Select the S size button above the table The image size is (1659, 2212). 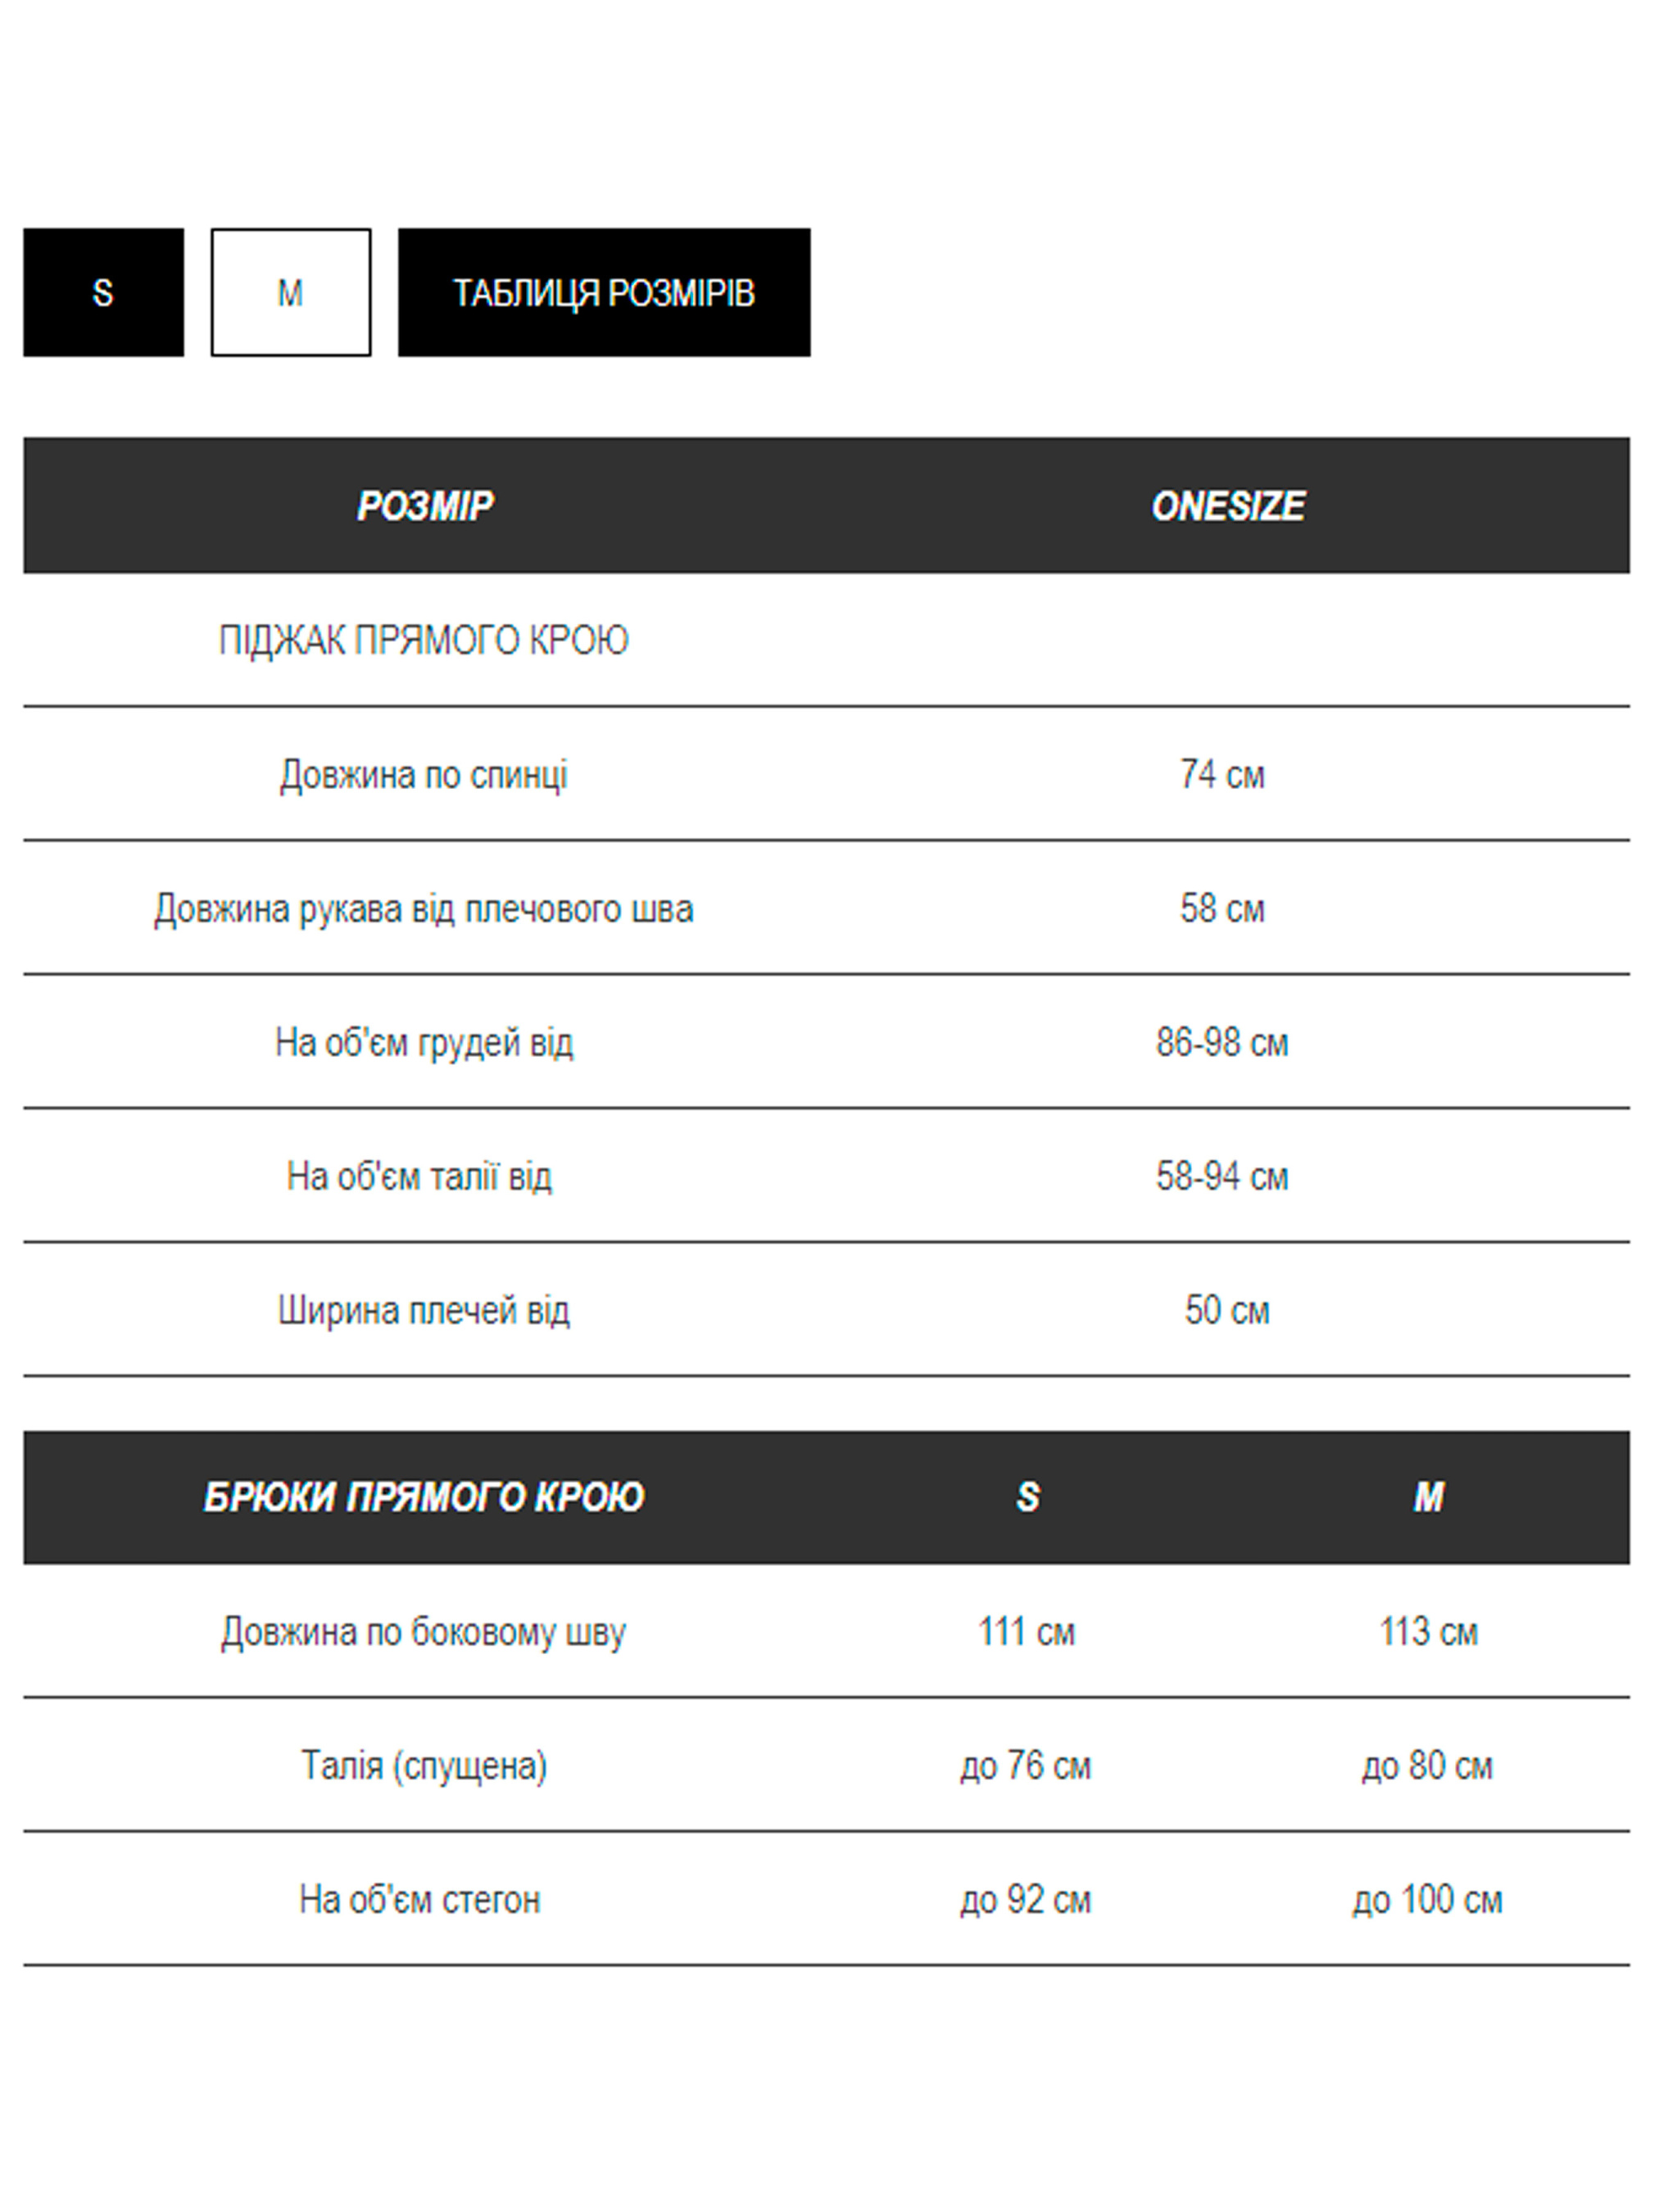(x=103, y=292)
